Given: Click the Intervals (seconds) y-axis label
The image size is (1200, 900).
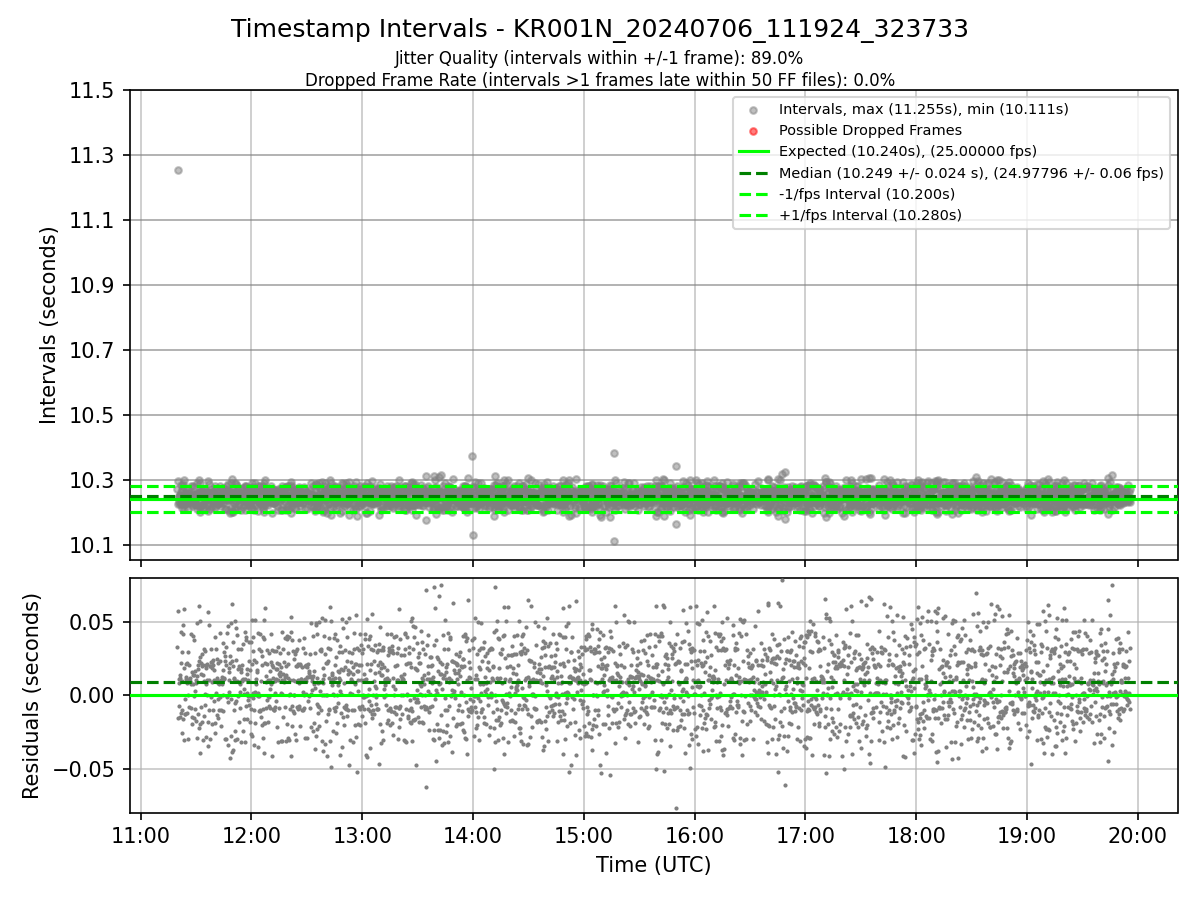Looking at the screenshot, I should (x=48, y=325).
